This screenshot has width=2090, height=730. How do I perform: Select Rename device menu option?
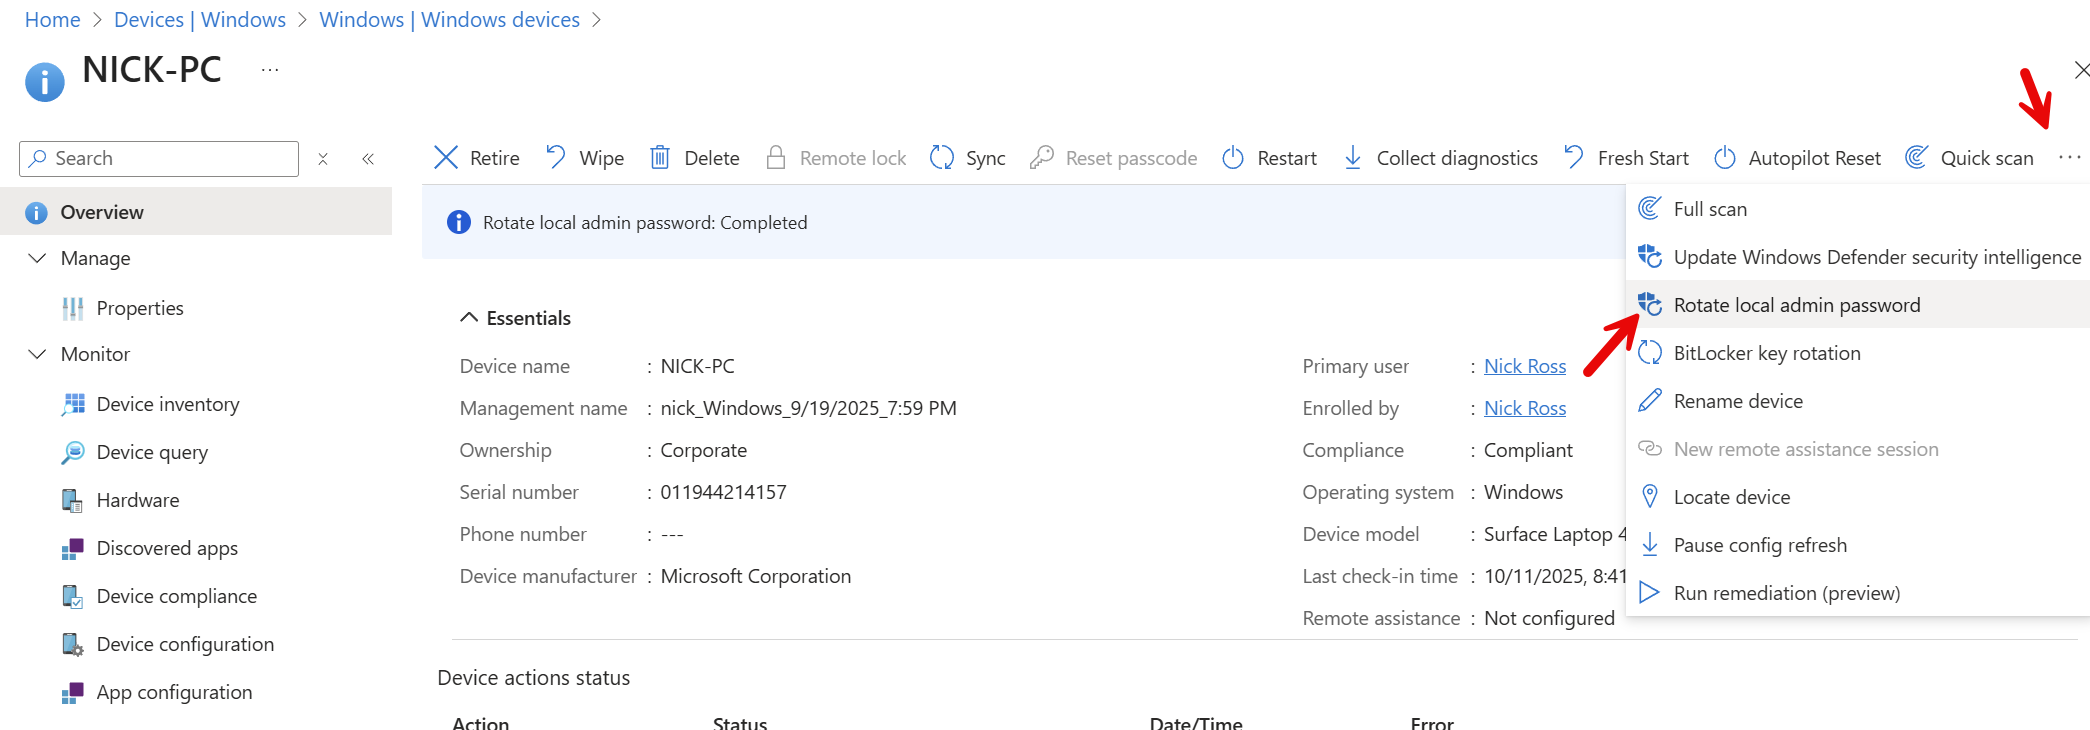[x=1738, y=401]
